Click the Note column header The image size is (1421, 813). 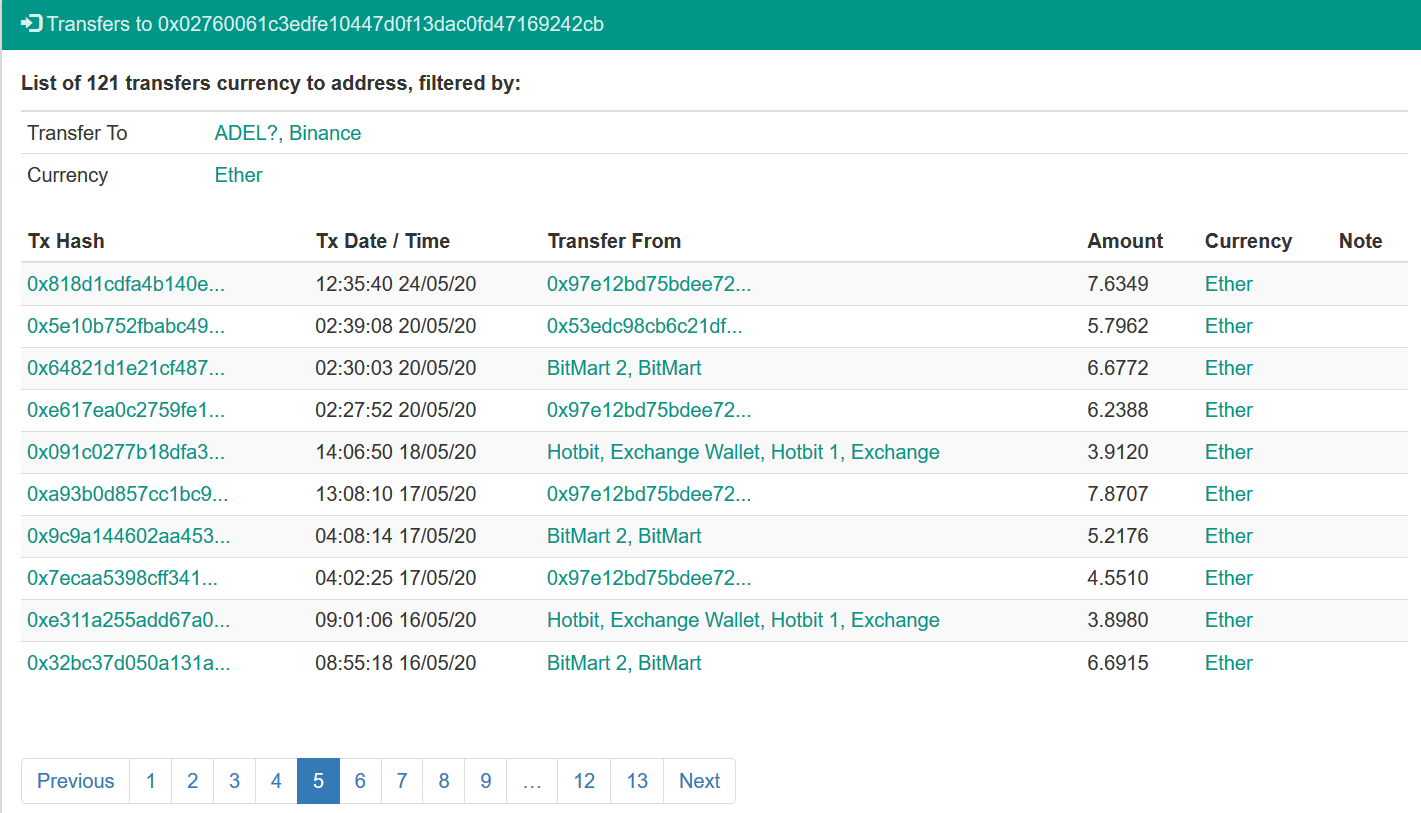1360,241
